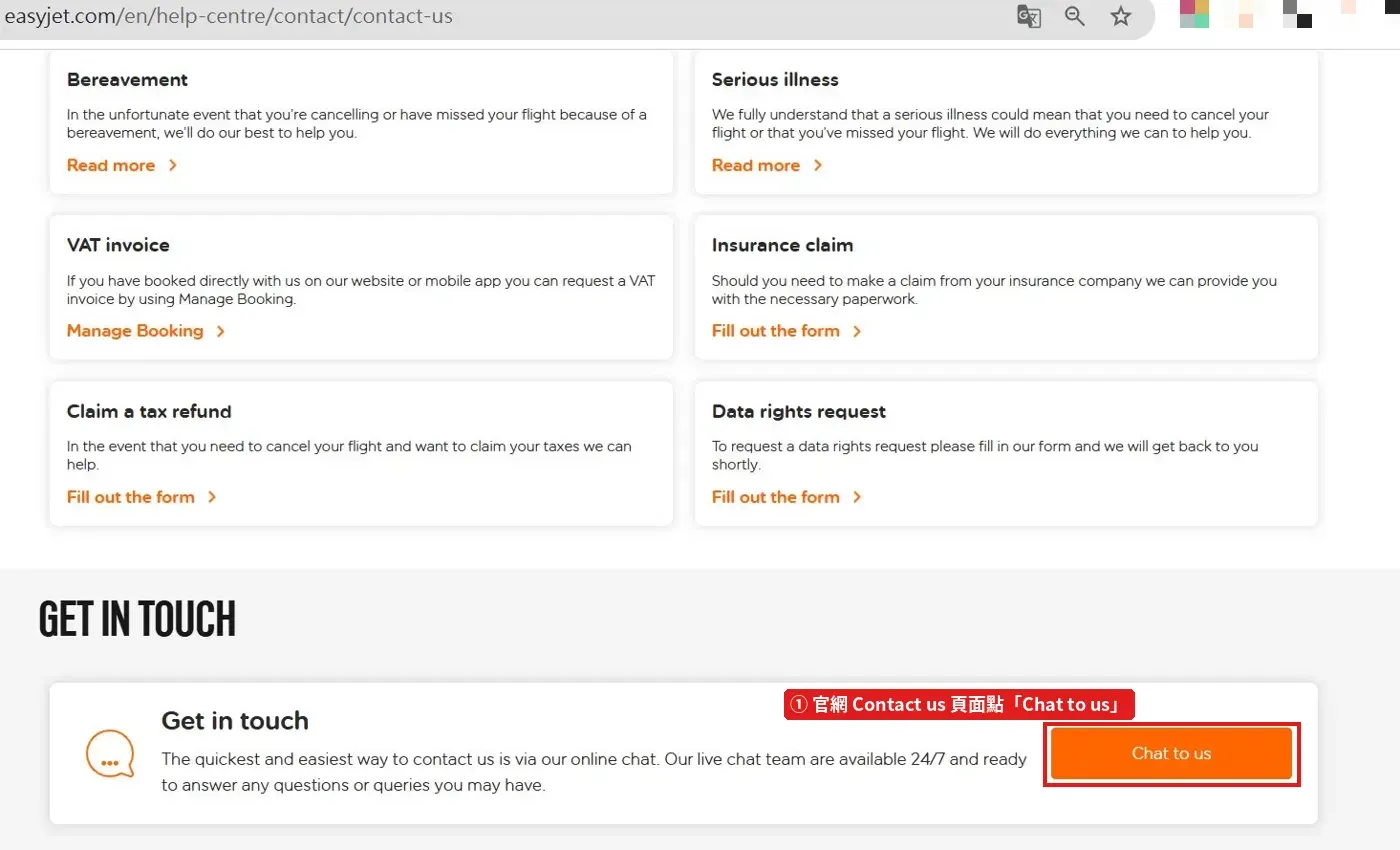The image size is (1400, 850).
Task: Click the Data rights request description paragraph
Action: (985, 456)
